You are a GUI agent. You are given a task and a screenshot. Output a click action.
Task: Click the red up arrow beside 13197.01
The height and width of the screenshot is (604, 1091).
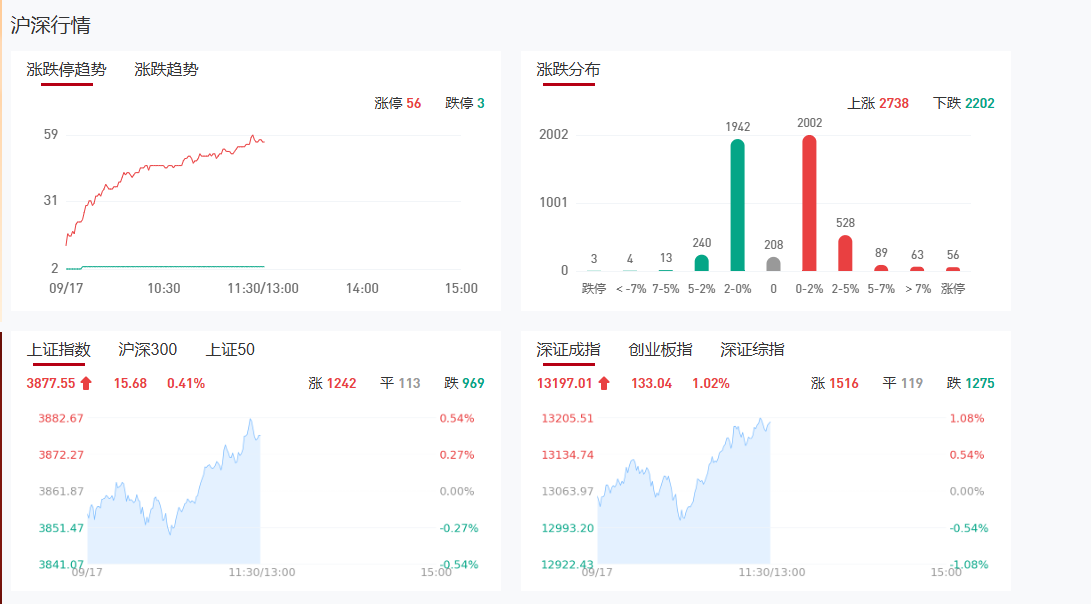(x=604, y=383)
